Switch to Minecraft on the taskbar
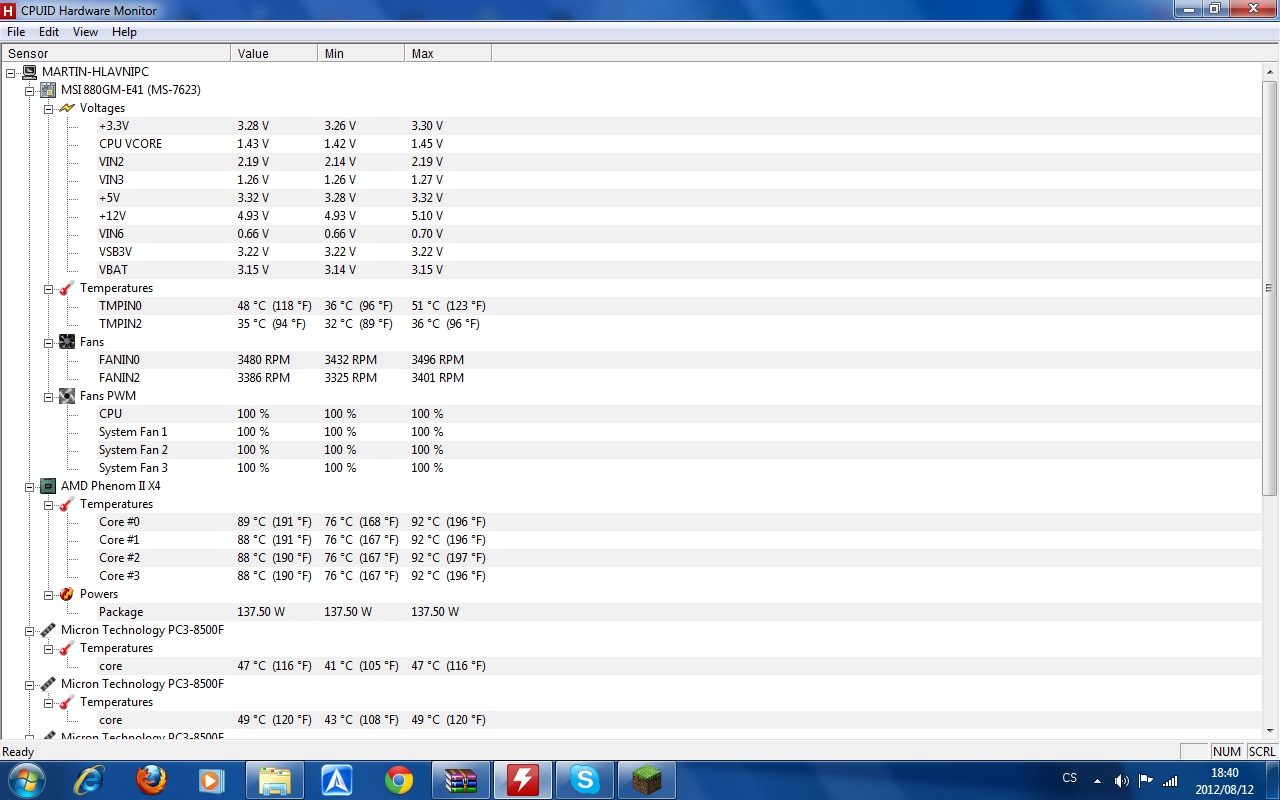The width and height of the screenshot is (1280, 800). pyautogui.click(x=647, y=780)
